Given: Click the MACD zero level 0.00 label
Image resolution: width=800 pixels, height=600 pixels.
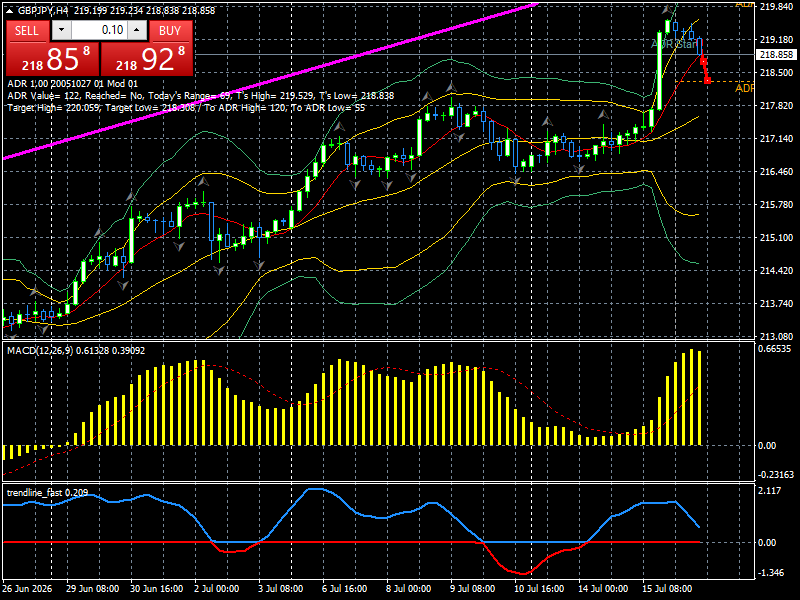Looking at the screenshot, I should point(767,446).
